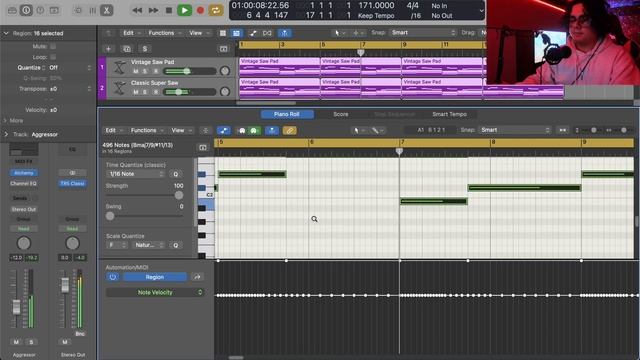This screenshot has width=640, height=360.
Task: Click the red Record button
Action: click(x=200, y=10)
